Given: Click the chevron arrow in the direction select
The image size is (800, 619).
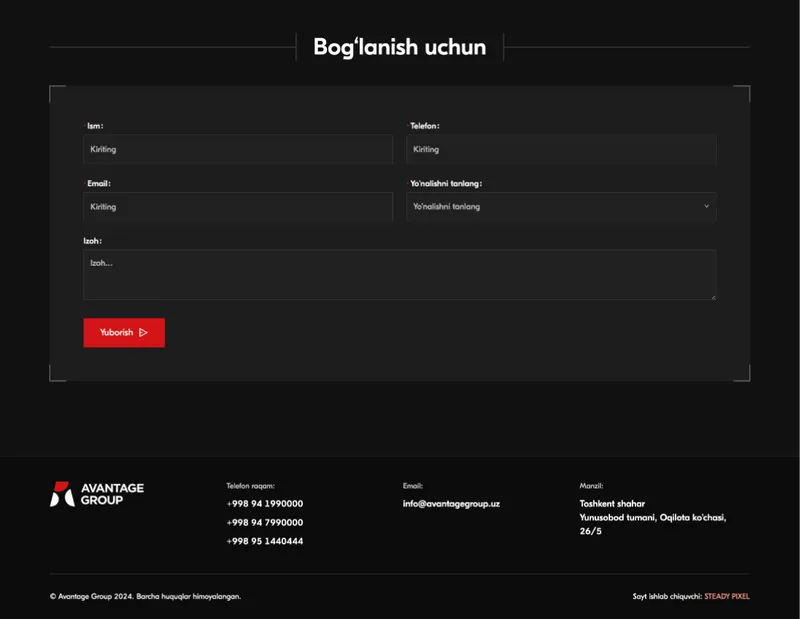Looking at the screenshot, I should 706,206.
